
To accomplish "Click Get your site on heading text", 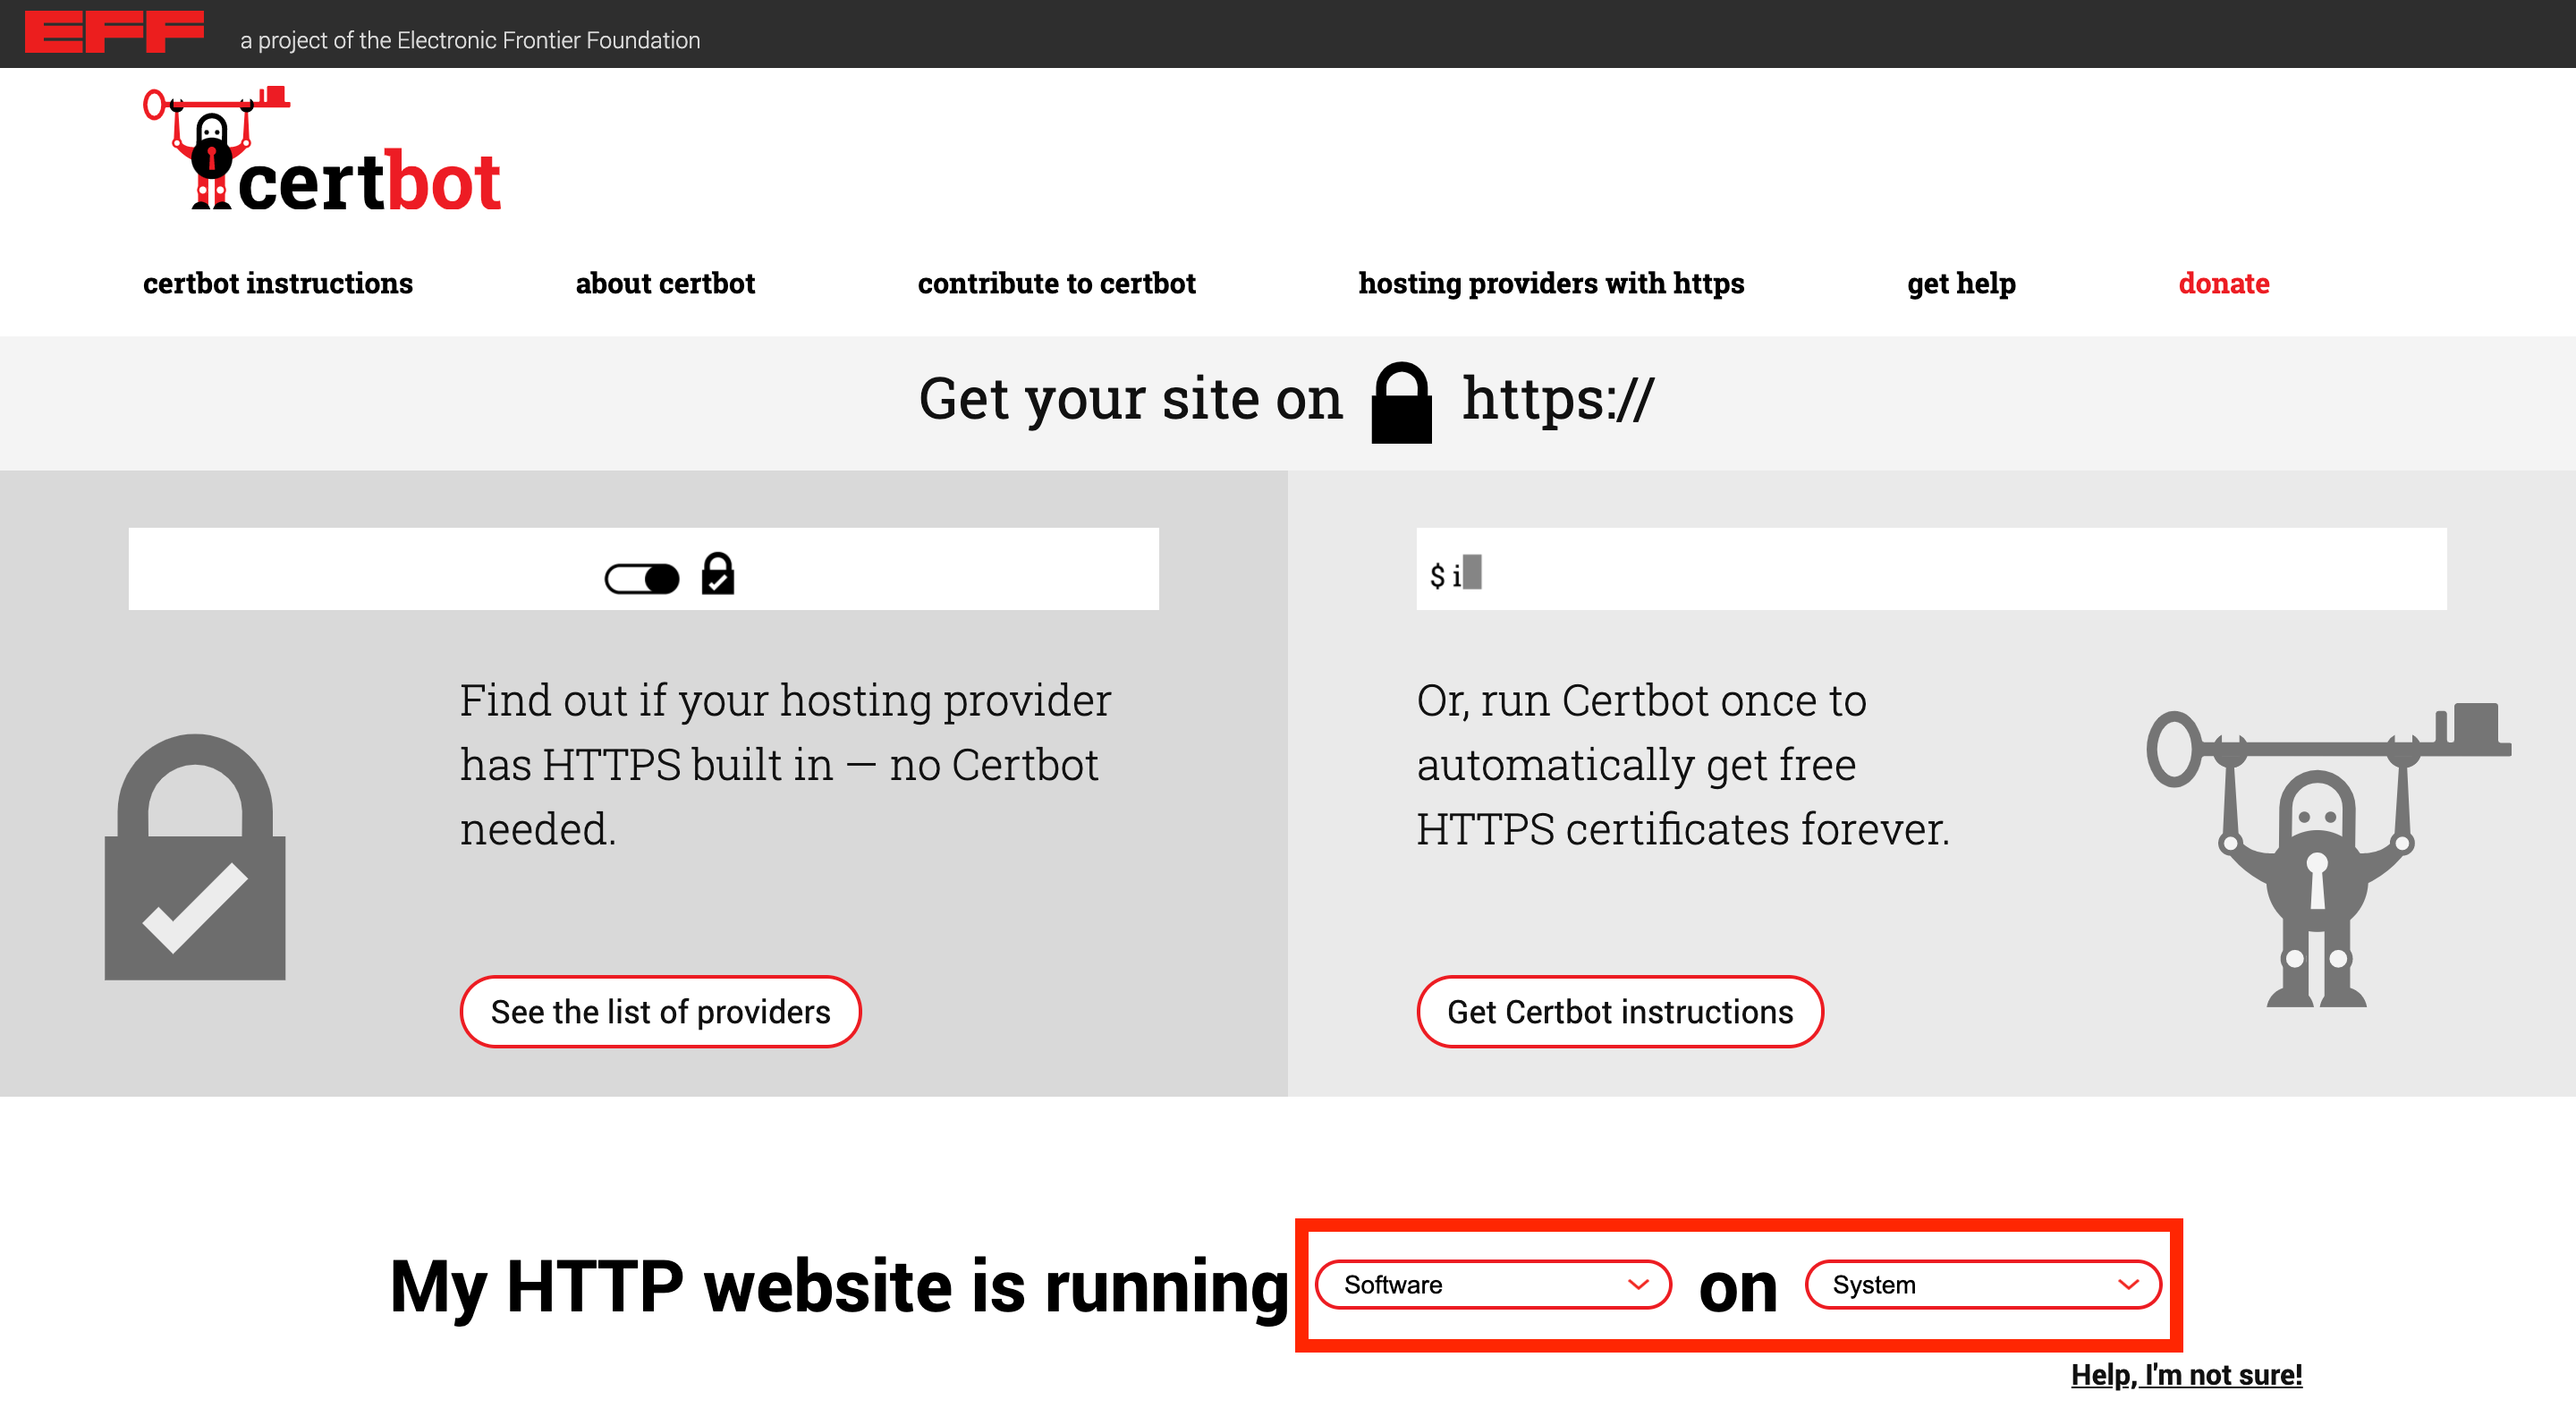I will click(1130, 400).
